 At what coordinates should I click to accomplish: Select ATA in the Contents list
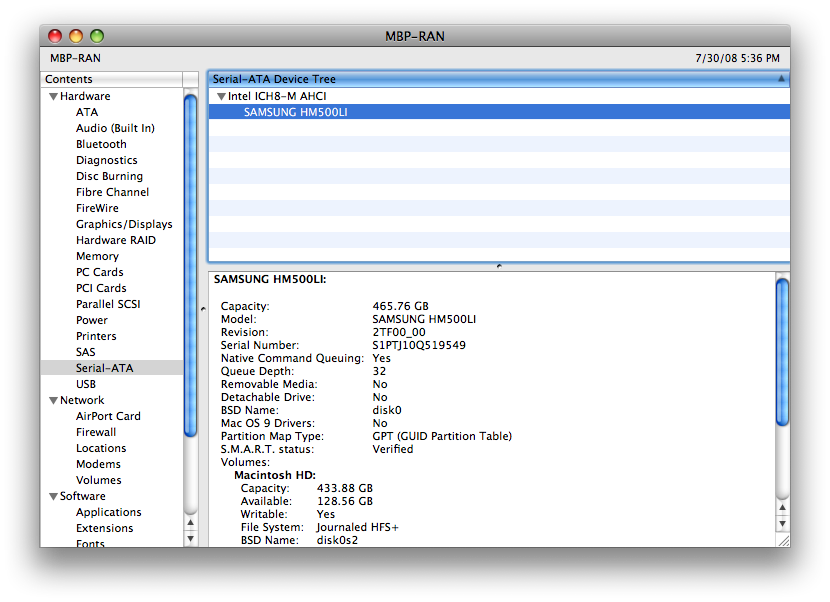(87, 112)
